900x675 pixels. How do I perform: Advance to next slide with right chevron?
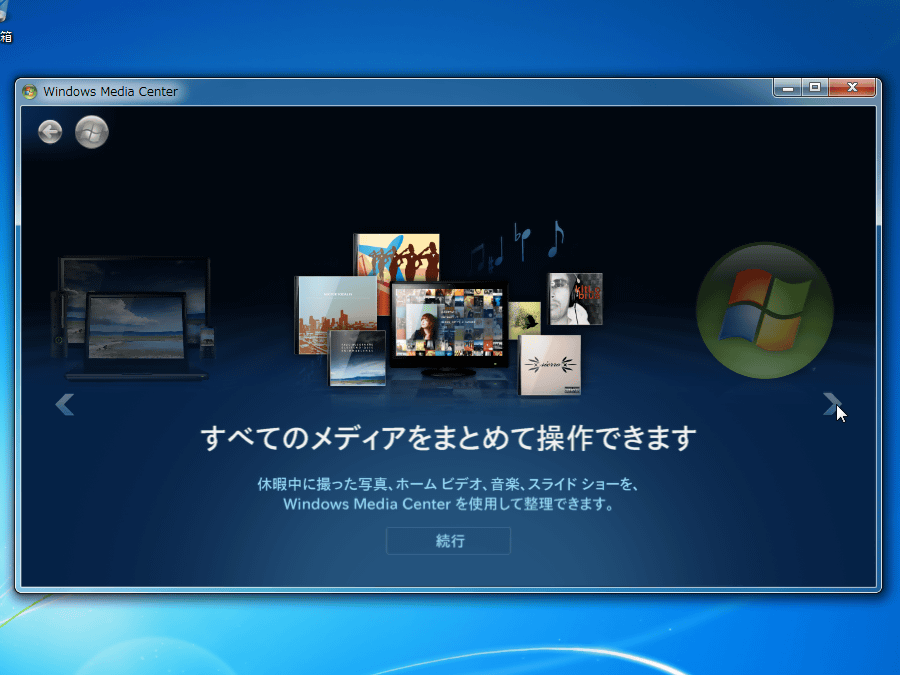[x=832, y=404]
